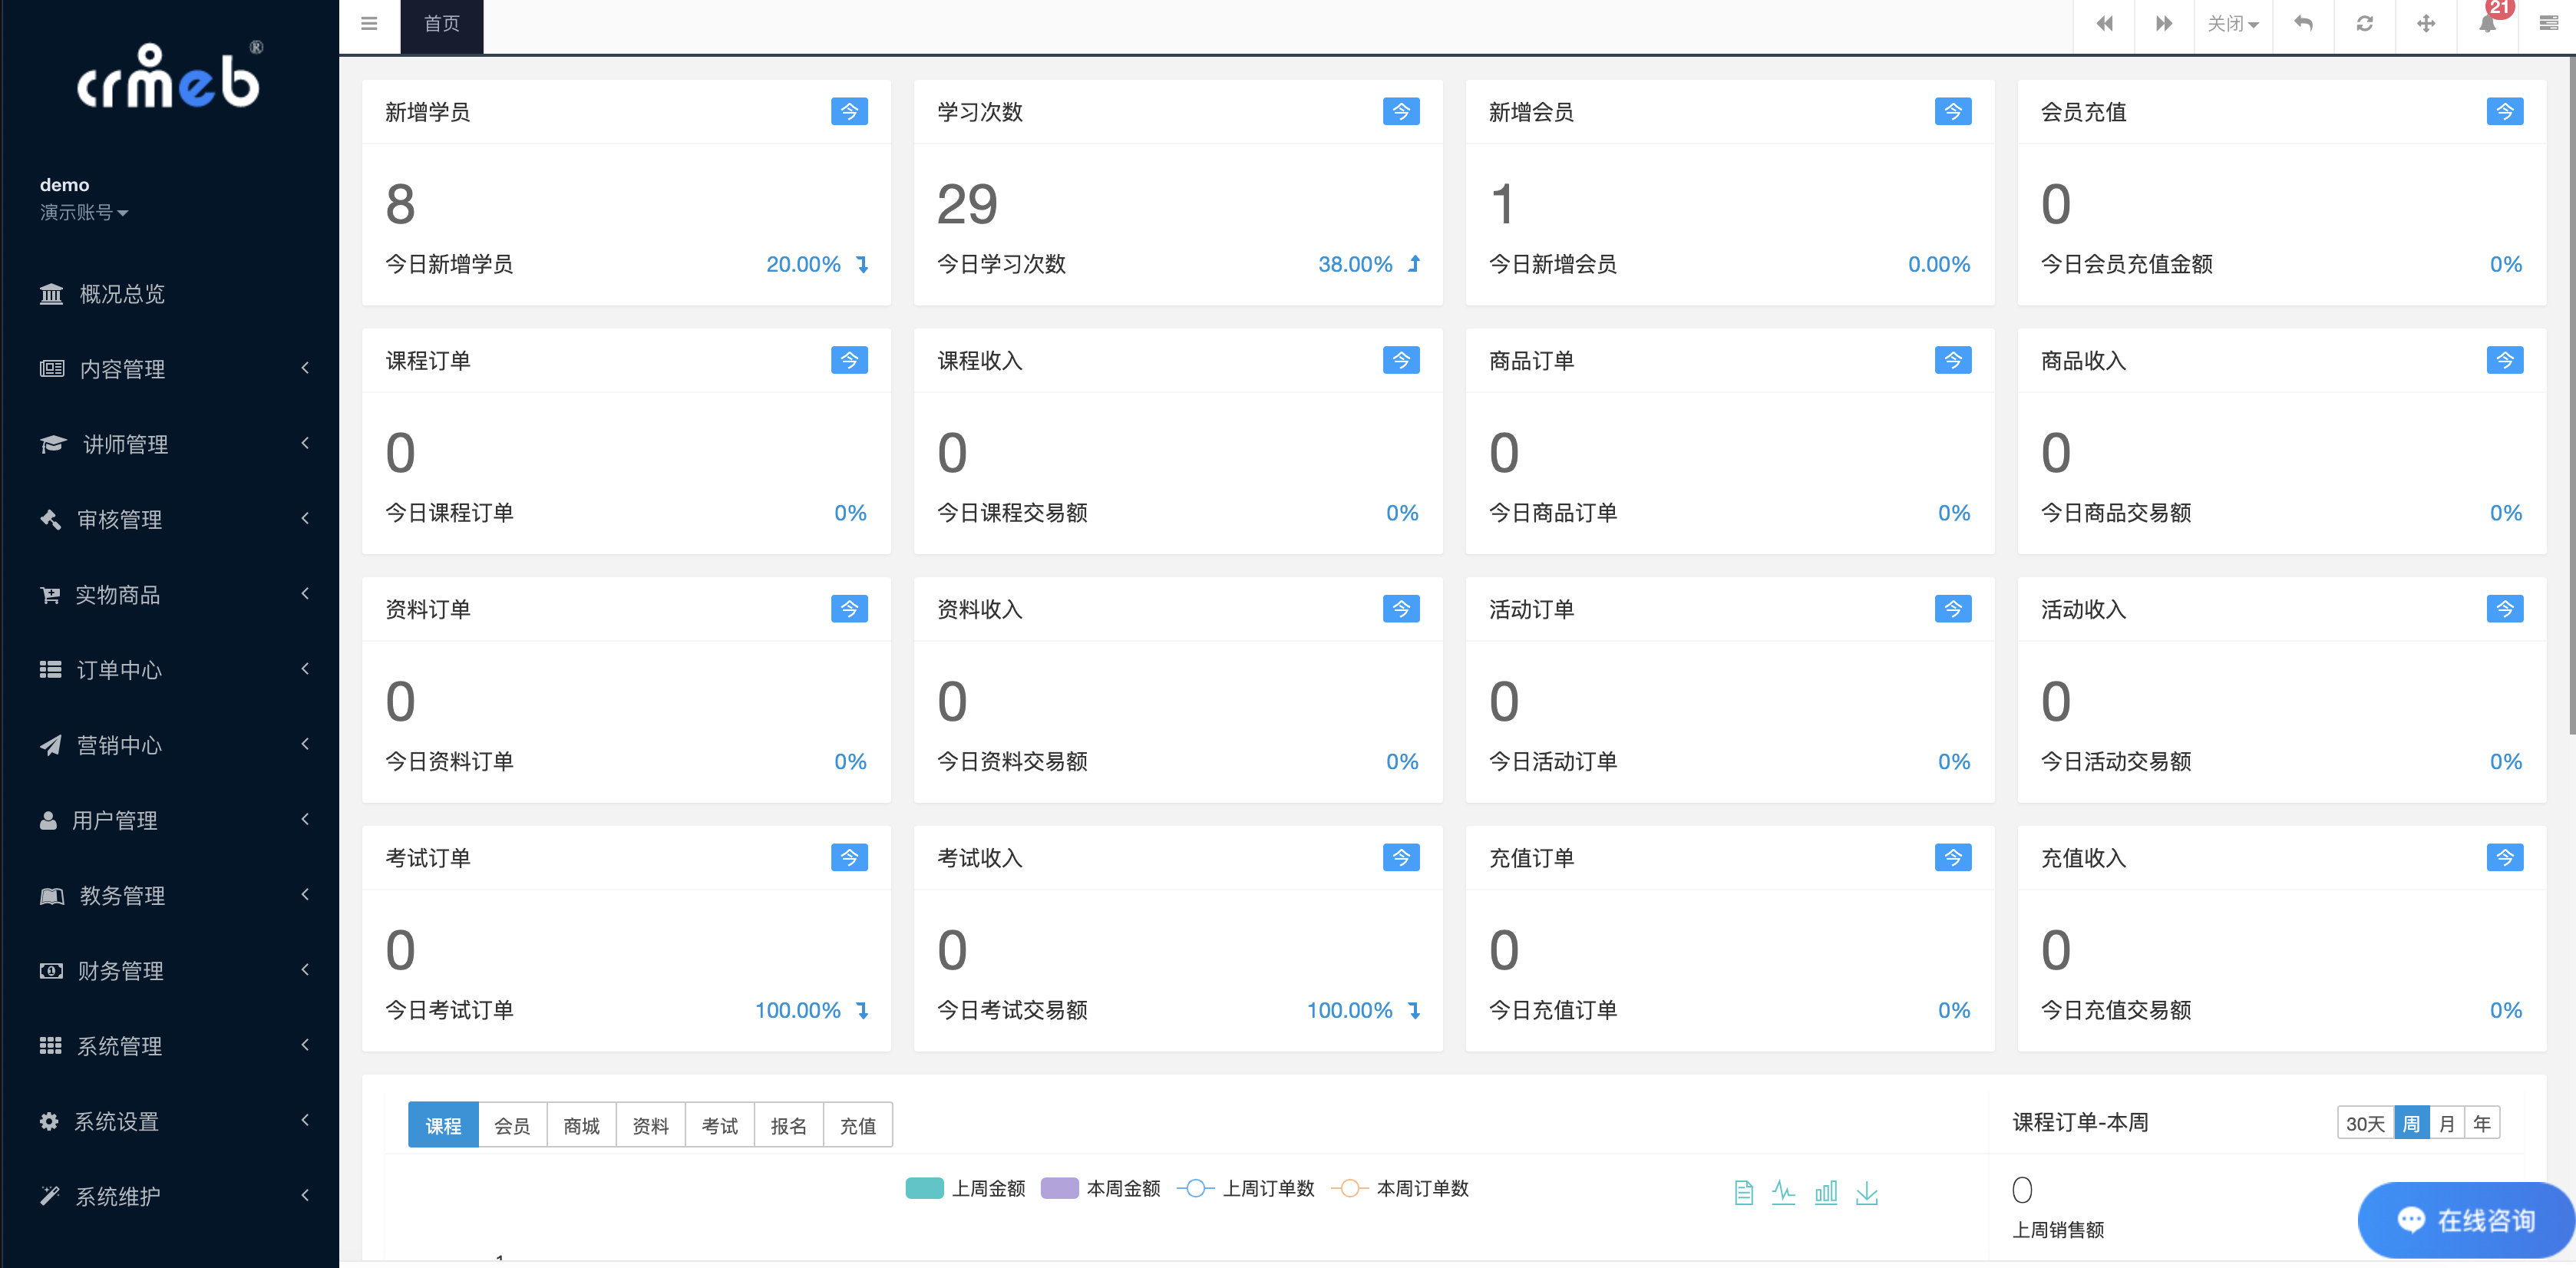The width and height of the screenshot is (2576, 1268).
Task: Click the blue 今 badge on 新增学员 card
Action: point(849,111)
